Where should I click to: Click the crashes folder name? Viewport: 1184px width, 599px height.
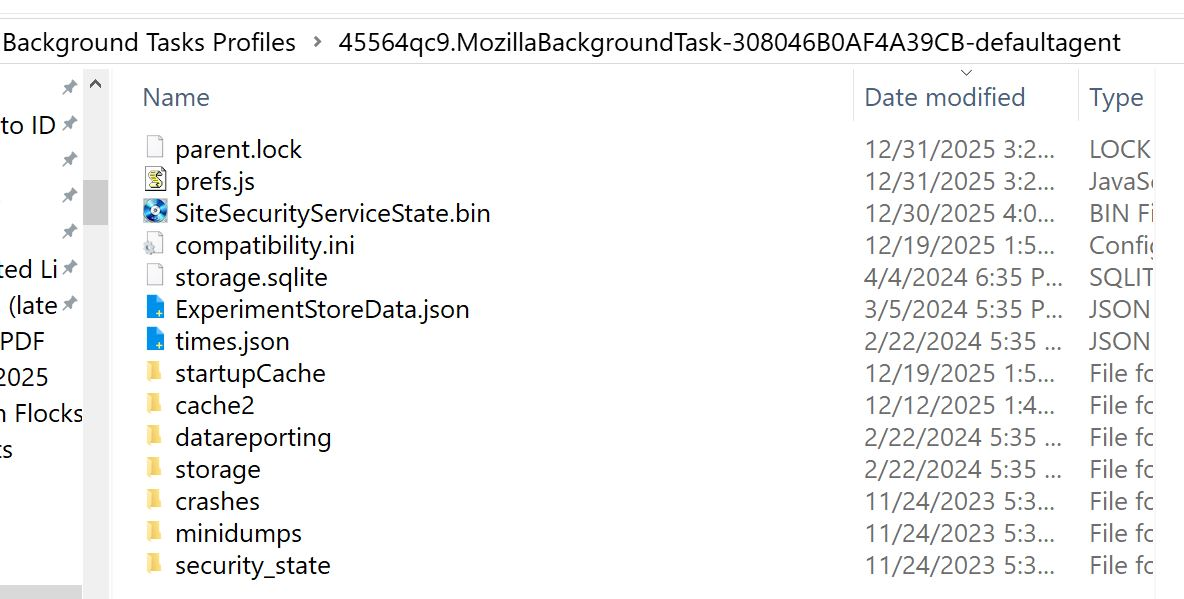[x=217, y=501]
